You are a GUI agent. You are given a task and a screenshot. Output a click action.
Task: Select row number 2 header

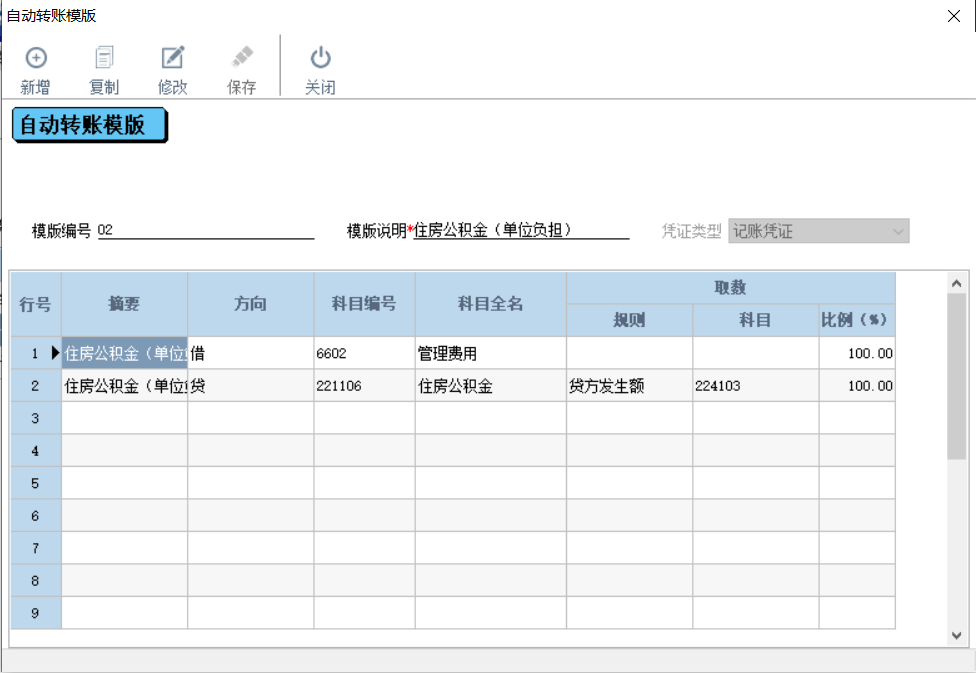(x=35, y=386)
